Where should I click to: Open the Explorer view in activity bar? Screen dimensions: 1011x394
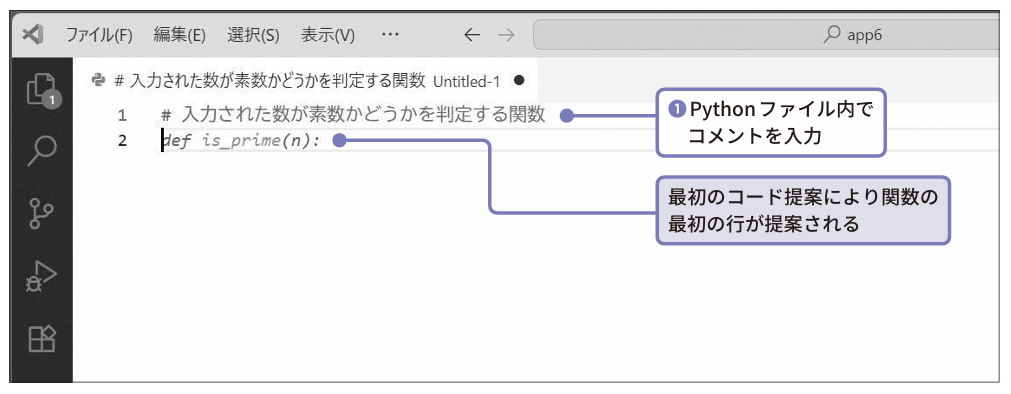coord(44,90)
